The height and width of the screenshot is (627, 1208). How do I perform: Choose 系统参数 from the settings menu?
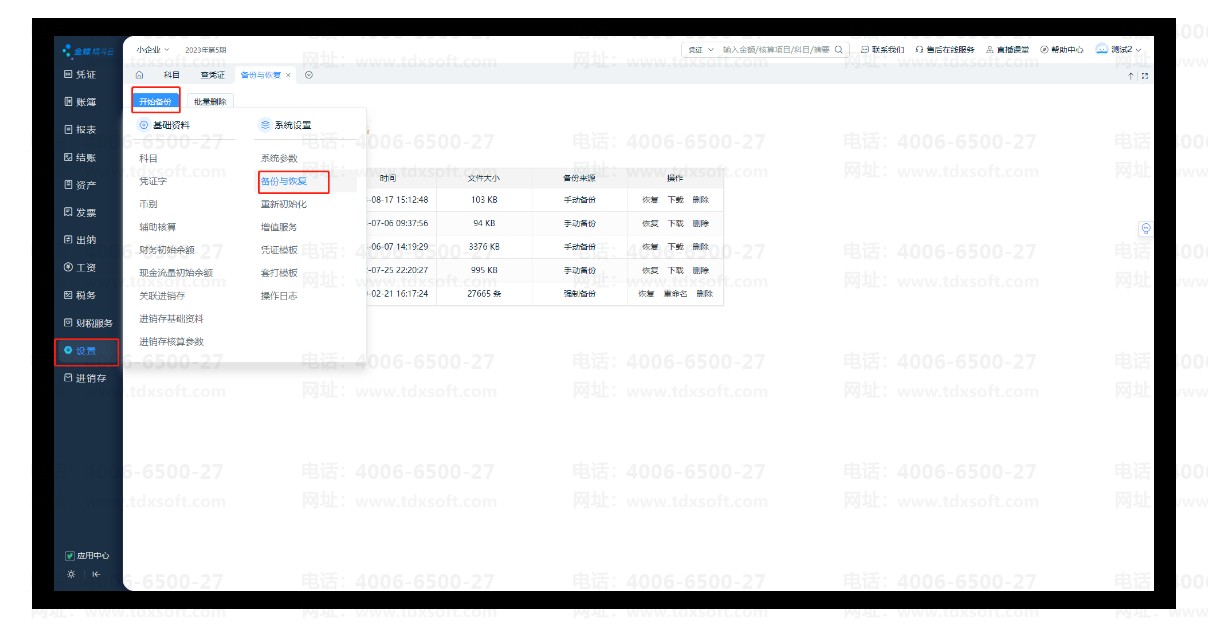(x=279, y=158)
